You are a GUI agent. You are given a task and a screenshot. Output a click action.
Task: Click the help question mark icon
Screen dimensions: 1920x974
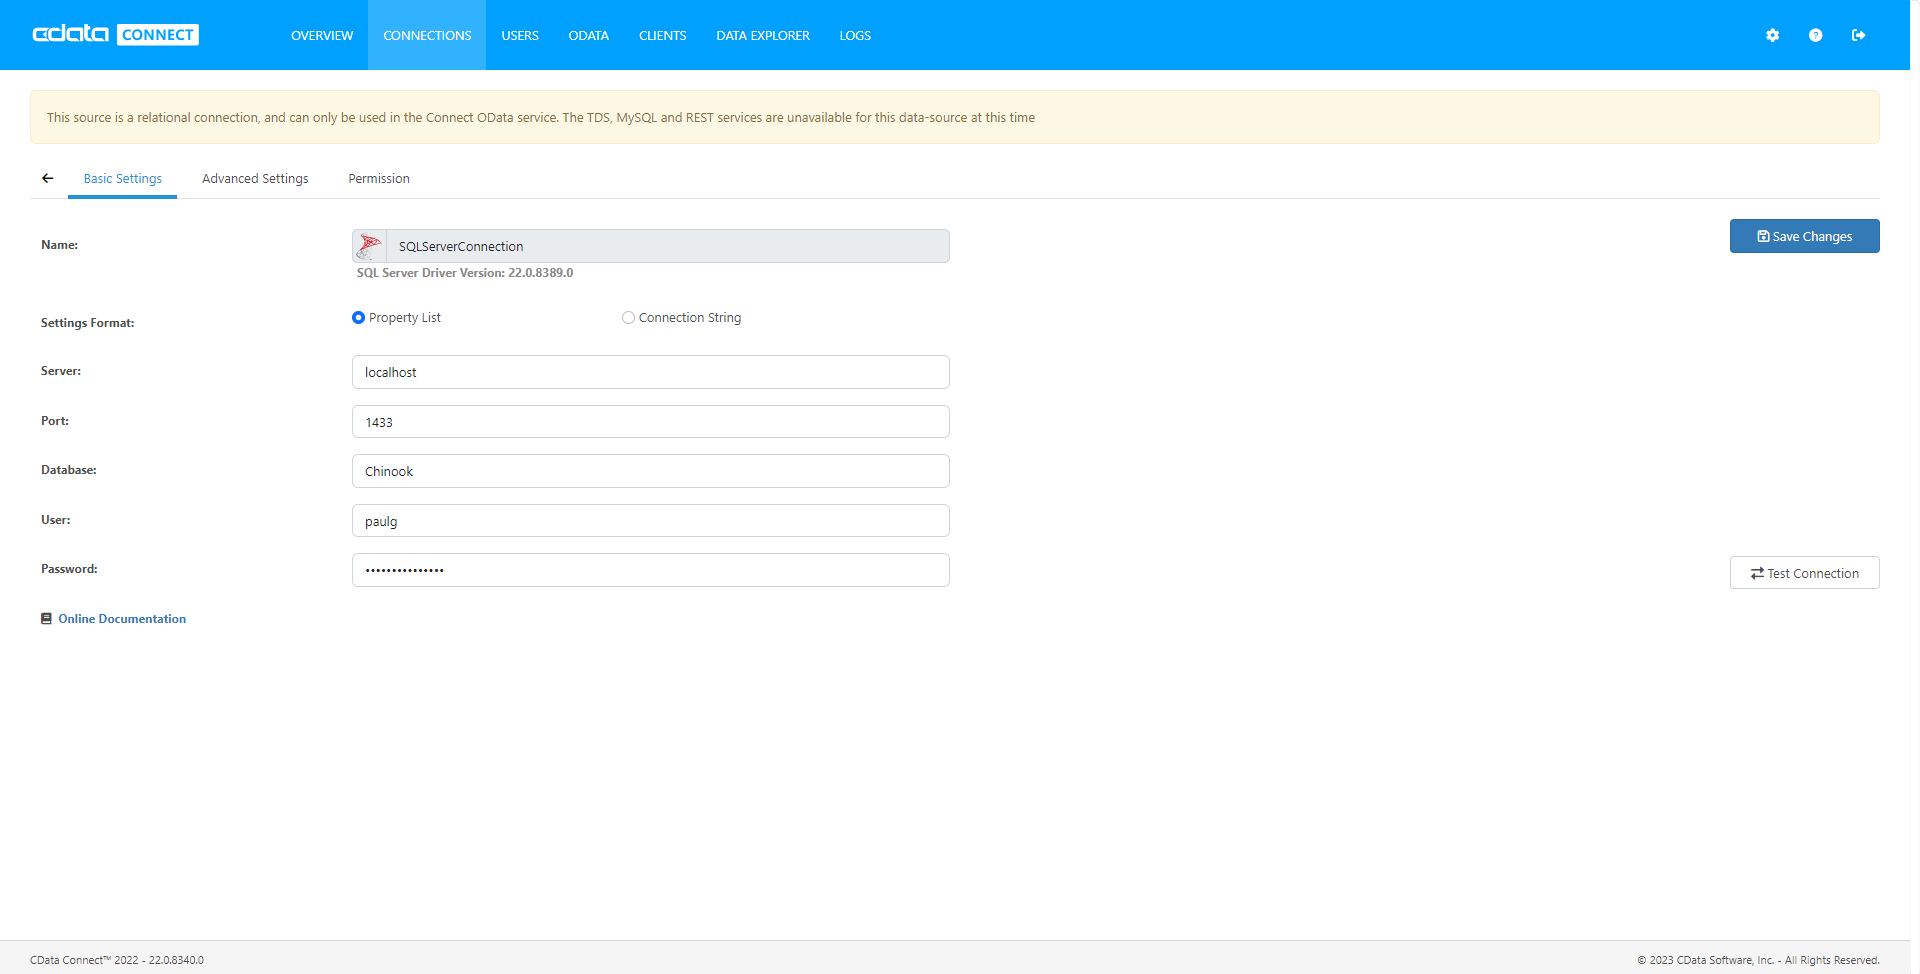(x=1815, y=35)
